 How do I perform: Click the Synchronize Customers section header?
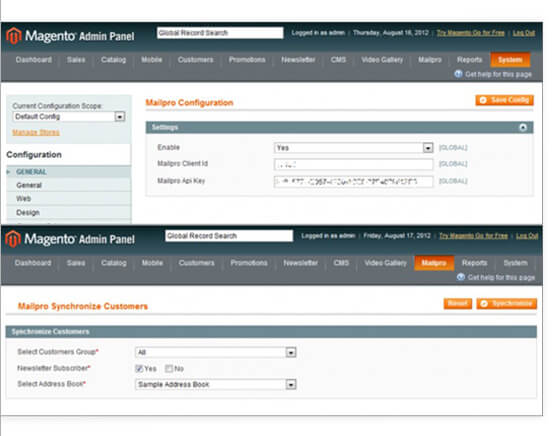point(271,332)
